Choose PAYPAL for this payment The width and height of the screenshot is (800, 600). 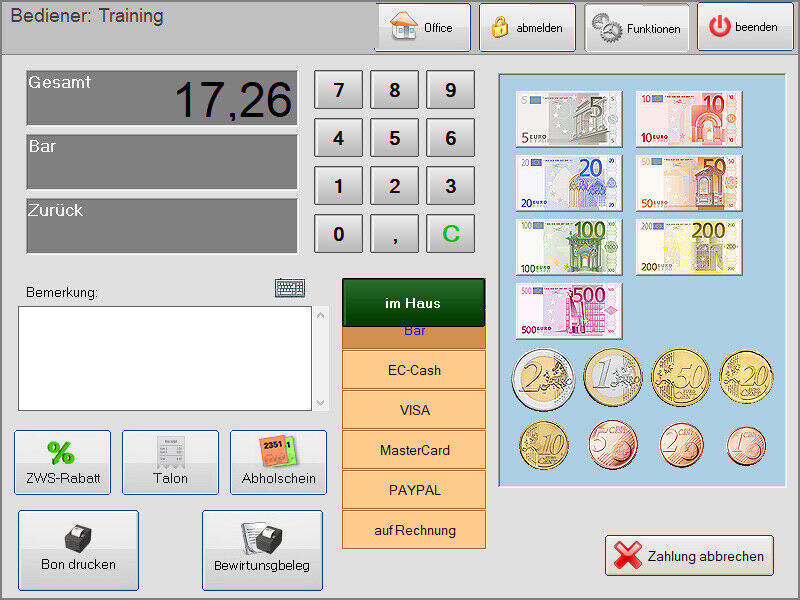click(413, 490)
